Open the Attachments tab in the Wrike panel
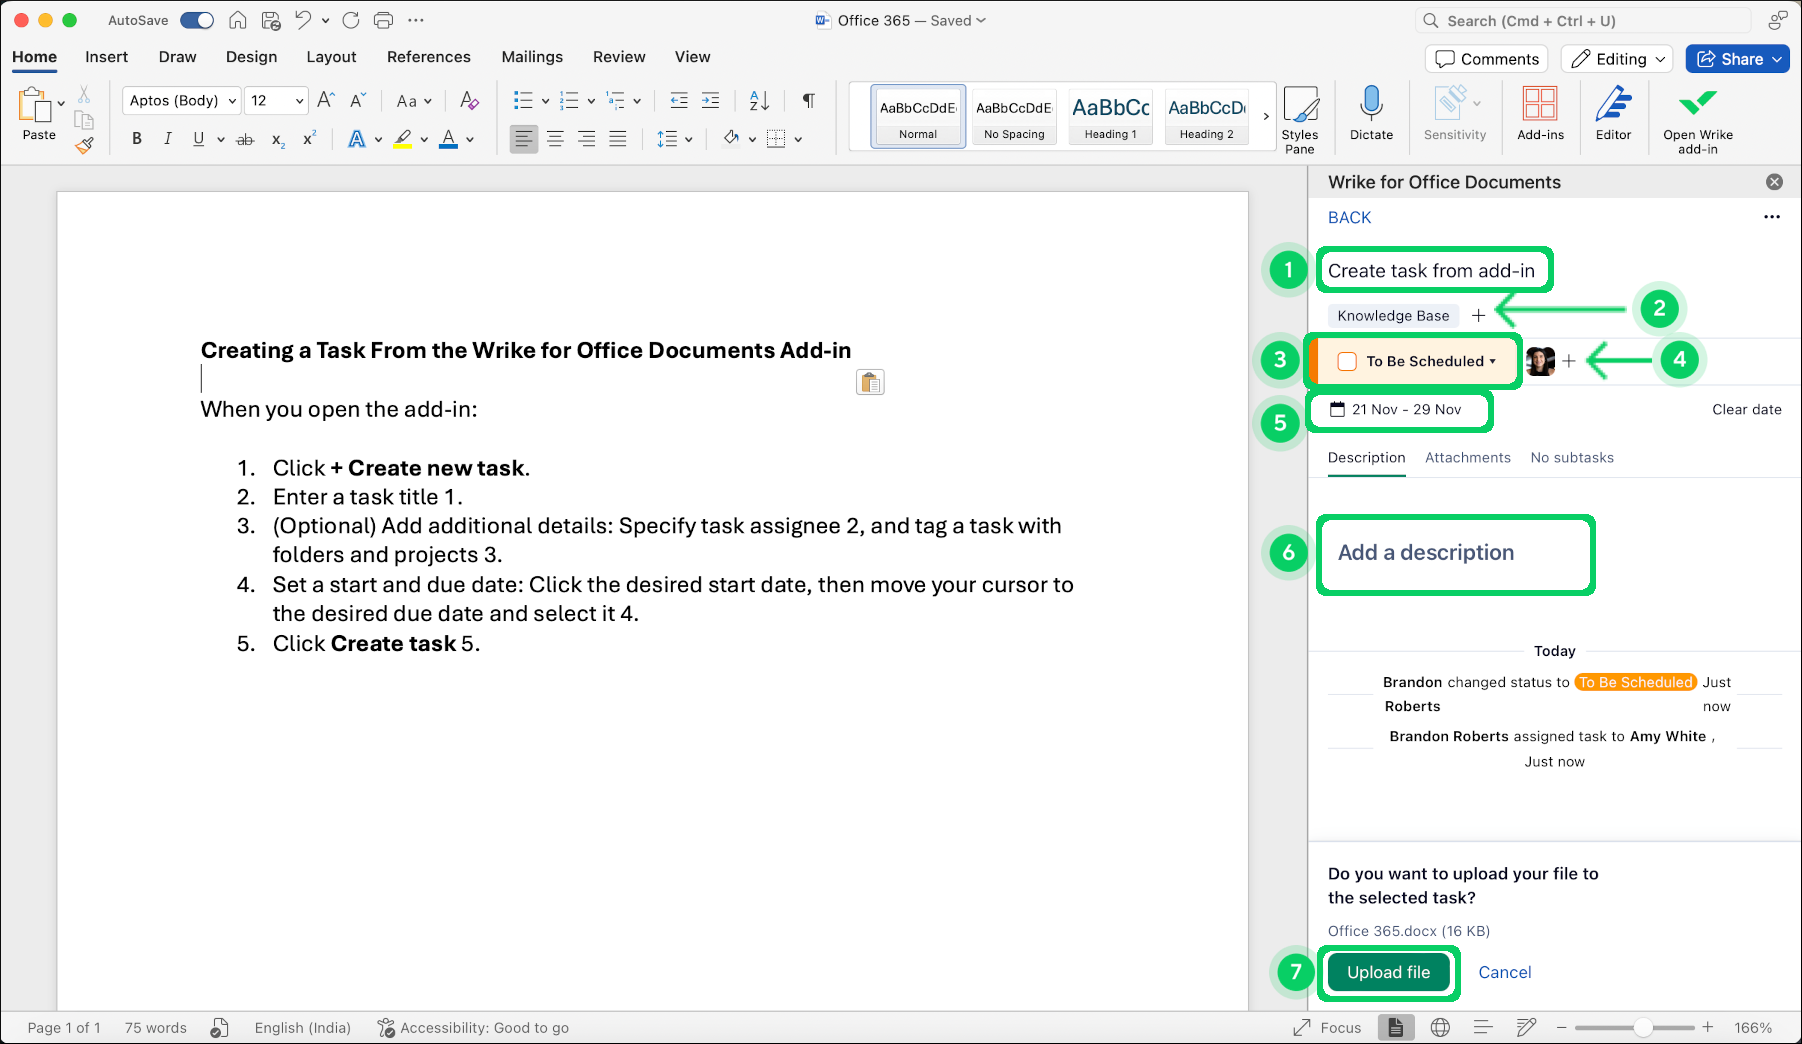This screenshot has height=1044, width=1802. (x=1467, y=457)
